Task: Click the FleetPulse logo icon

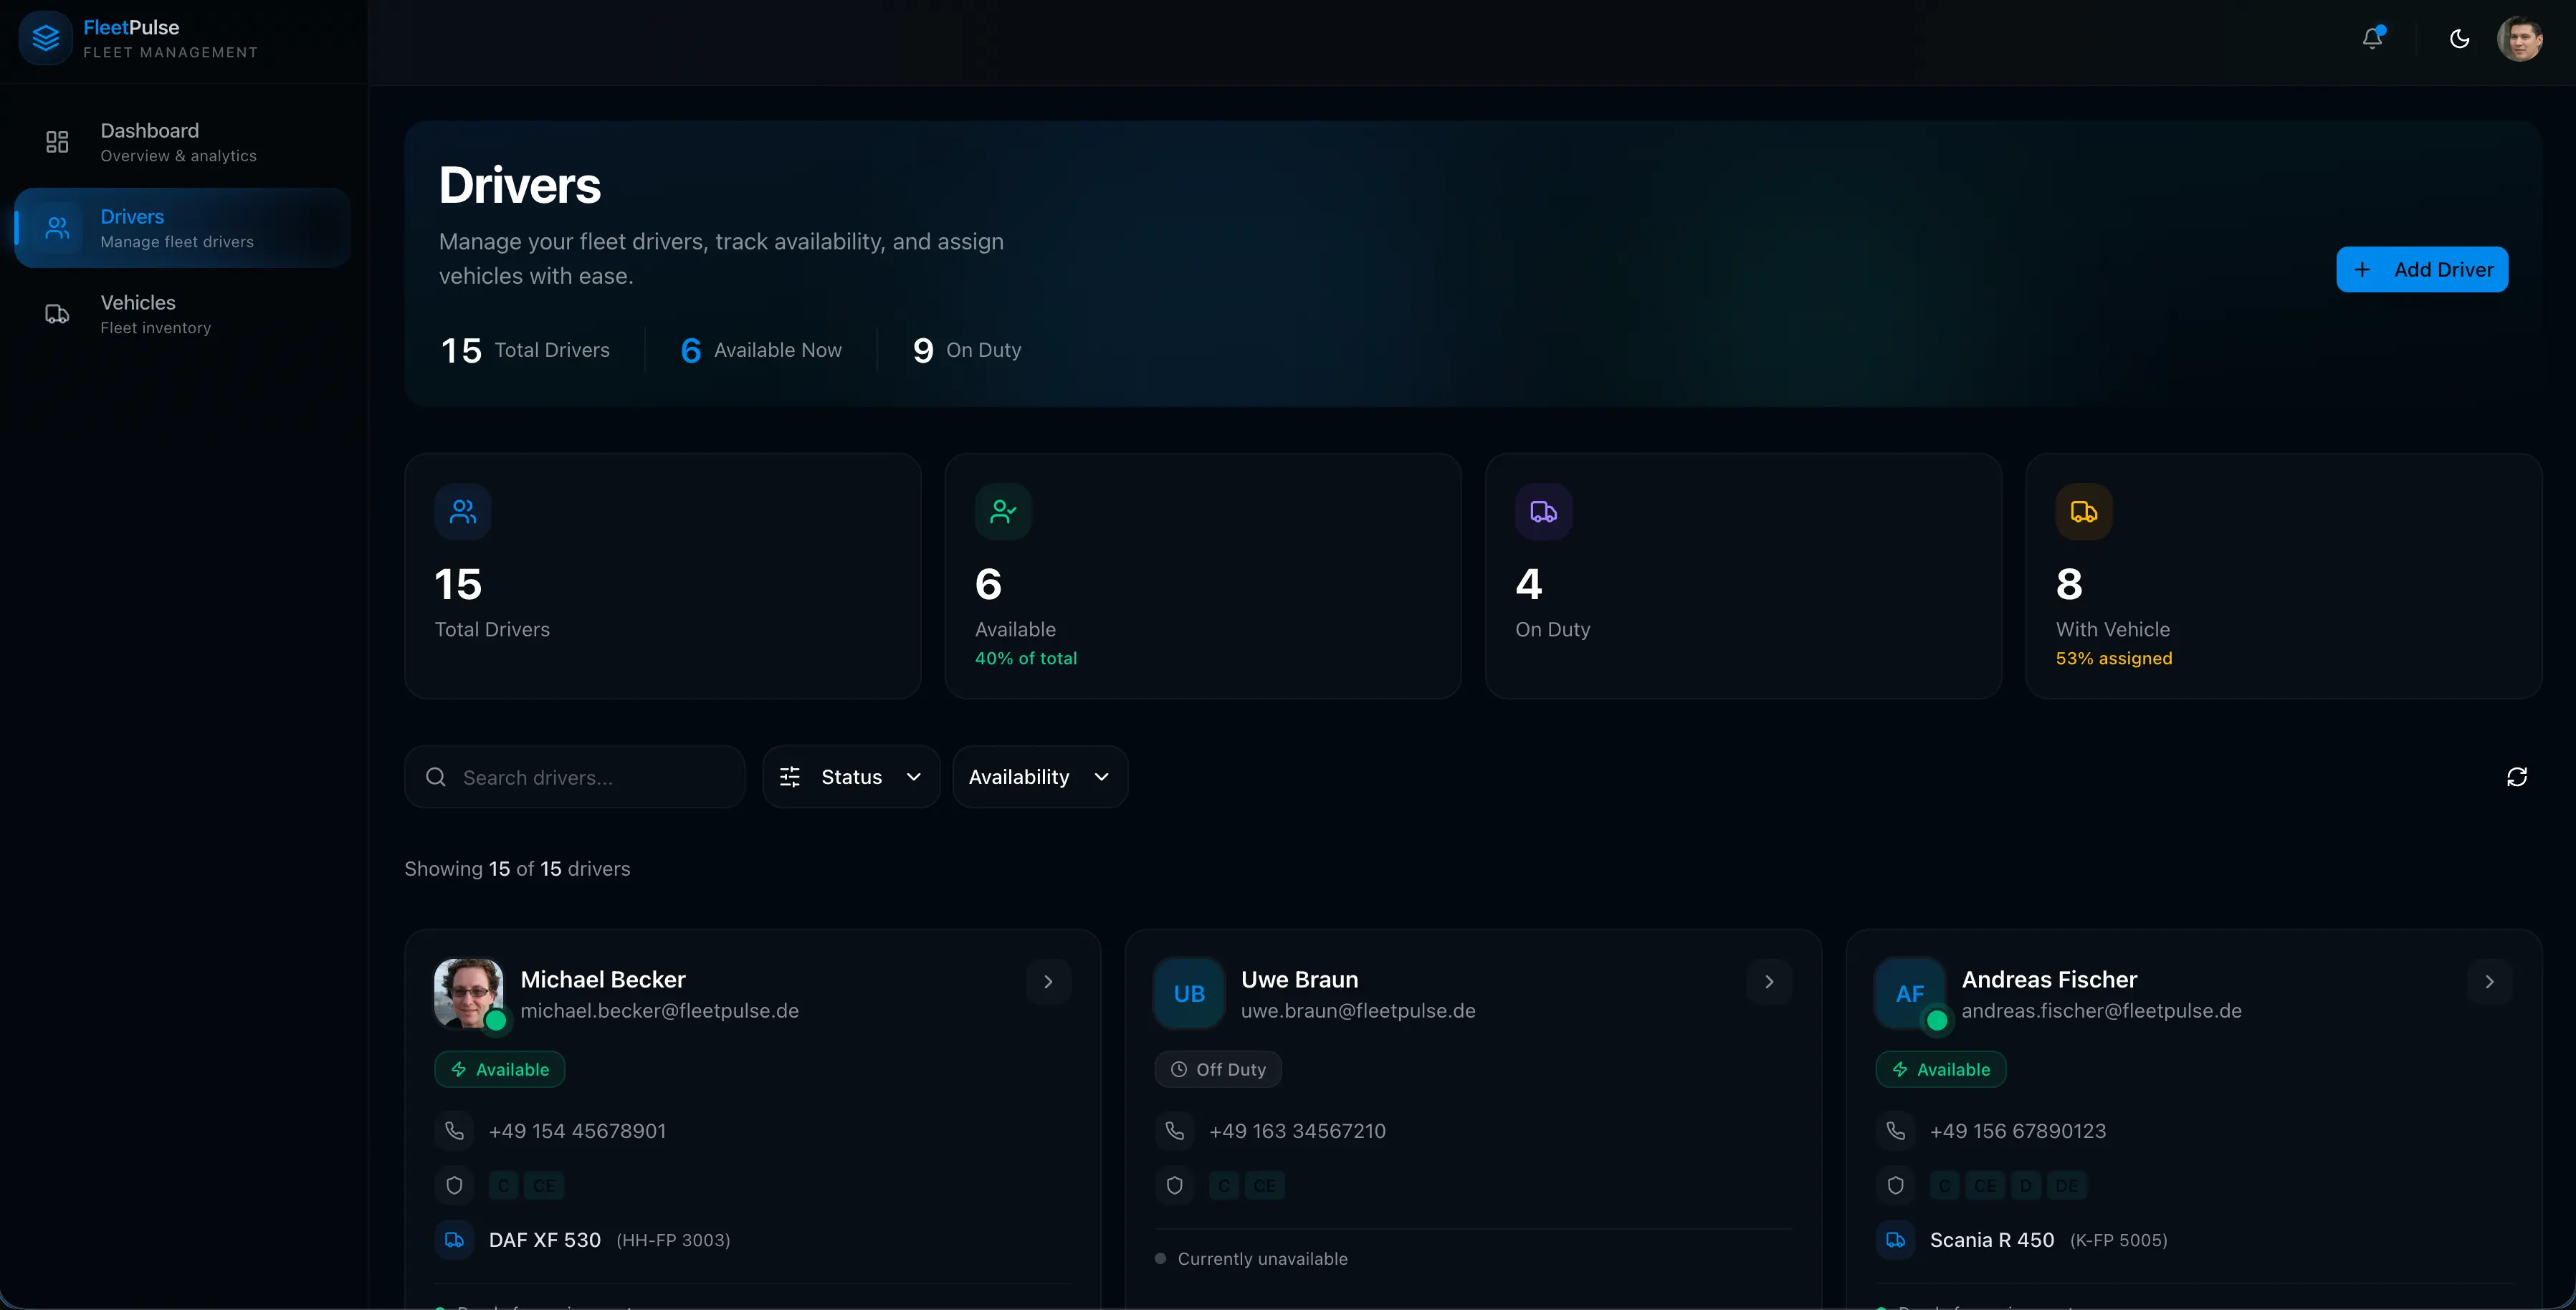Action: pos(46,38)
